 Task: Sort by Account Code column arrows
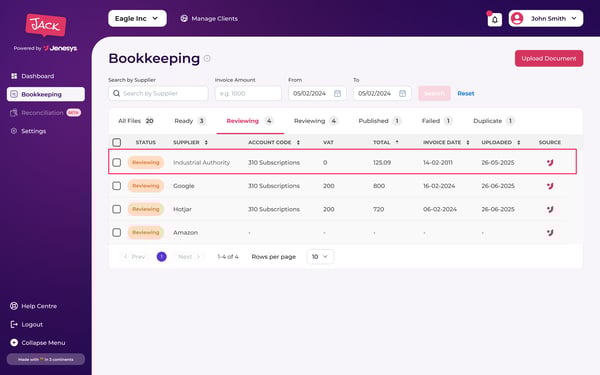(x=298, y=142)
